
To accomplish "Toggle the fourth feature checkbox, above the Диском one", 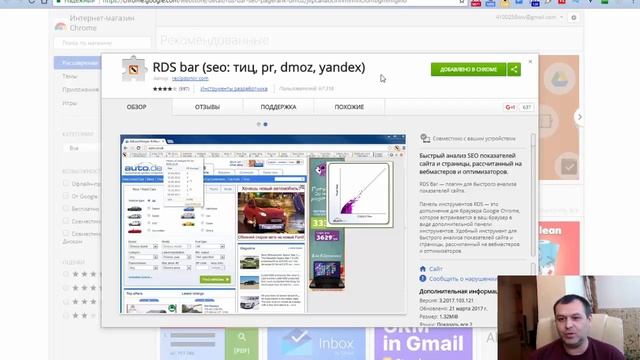I will [x=66, y=221].
